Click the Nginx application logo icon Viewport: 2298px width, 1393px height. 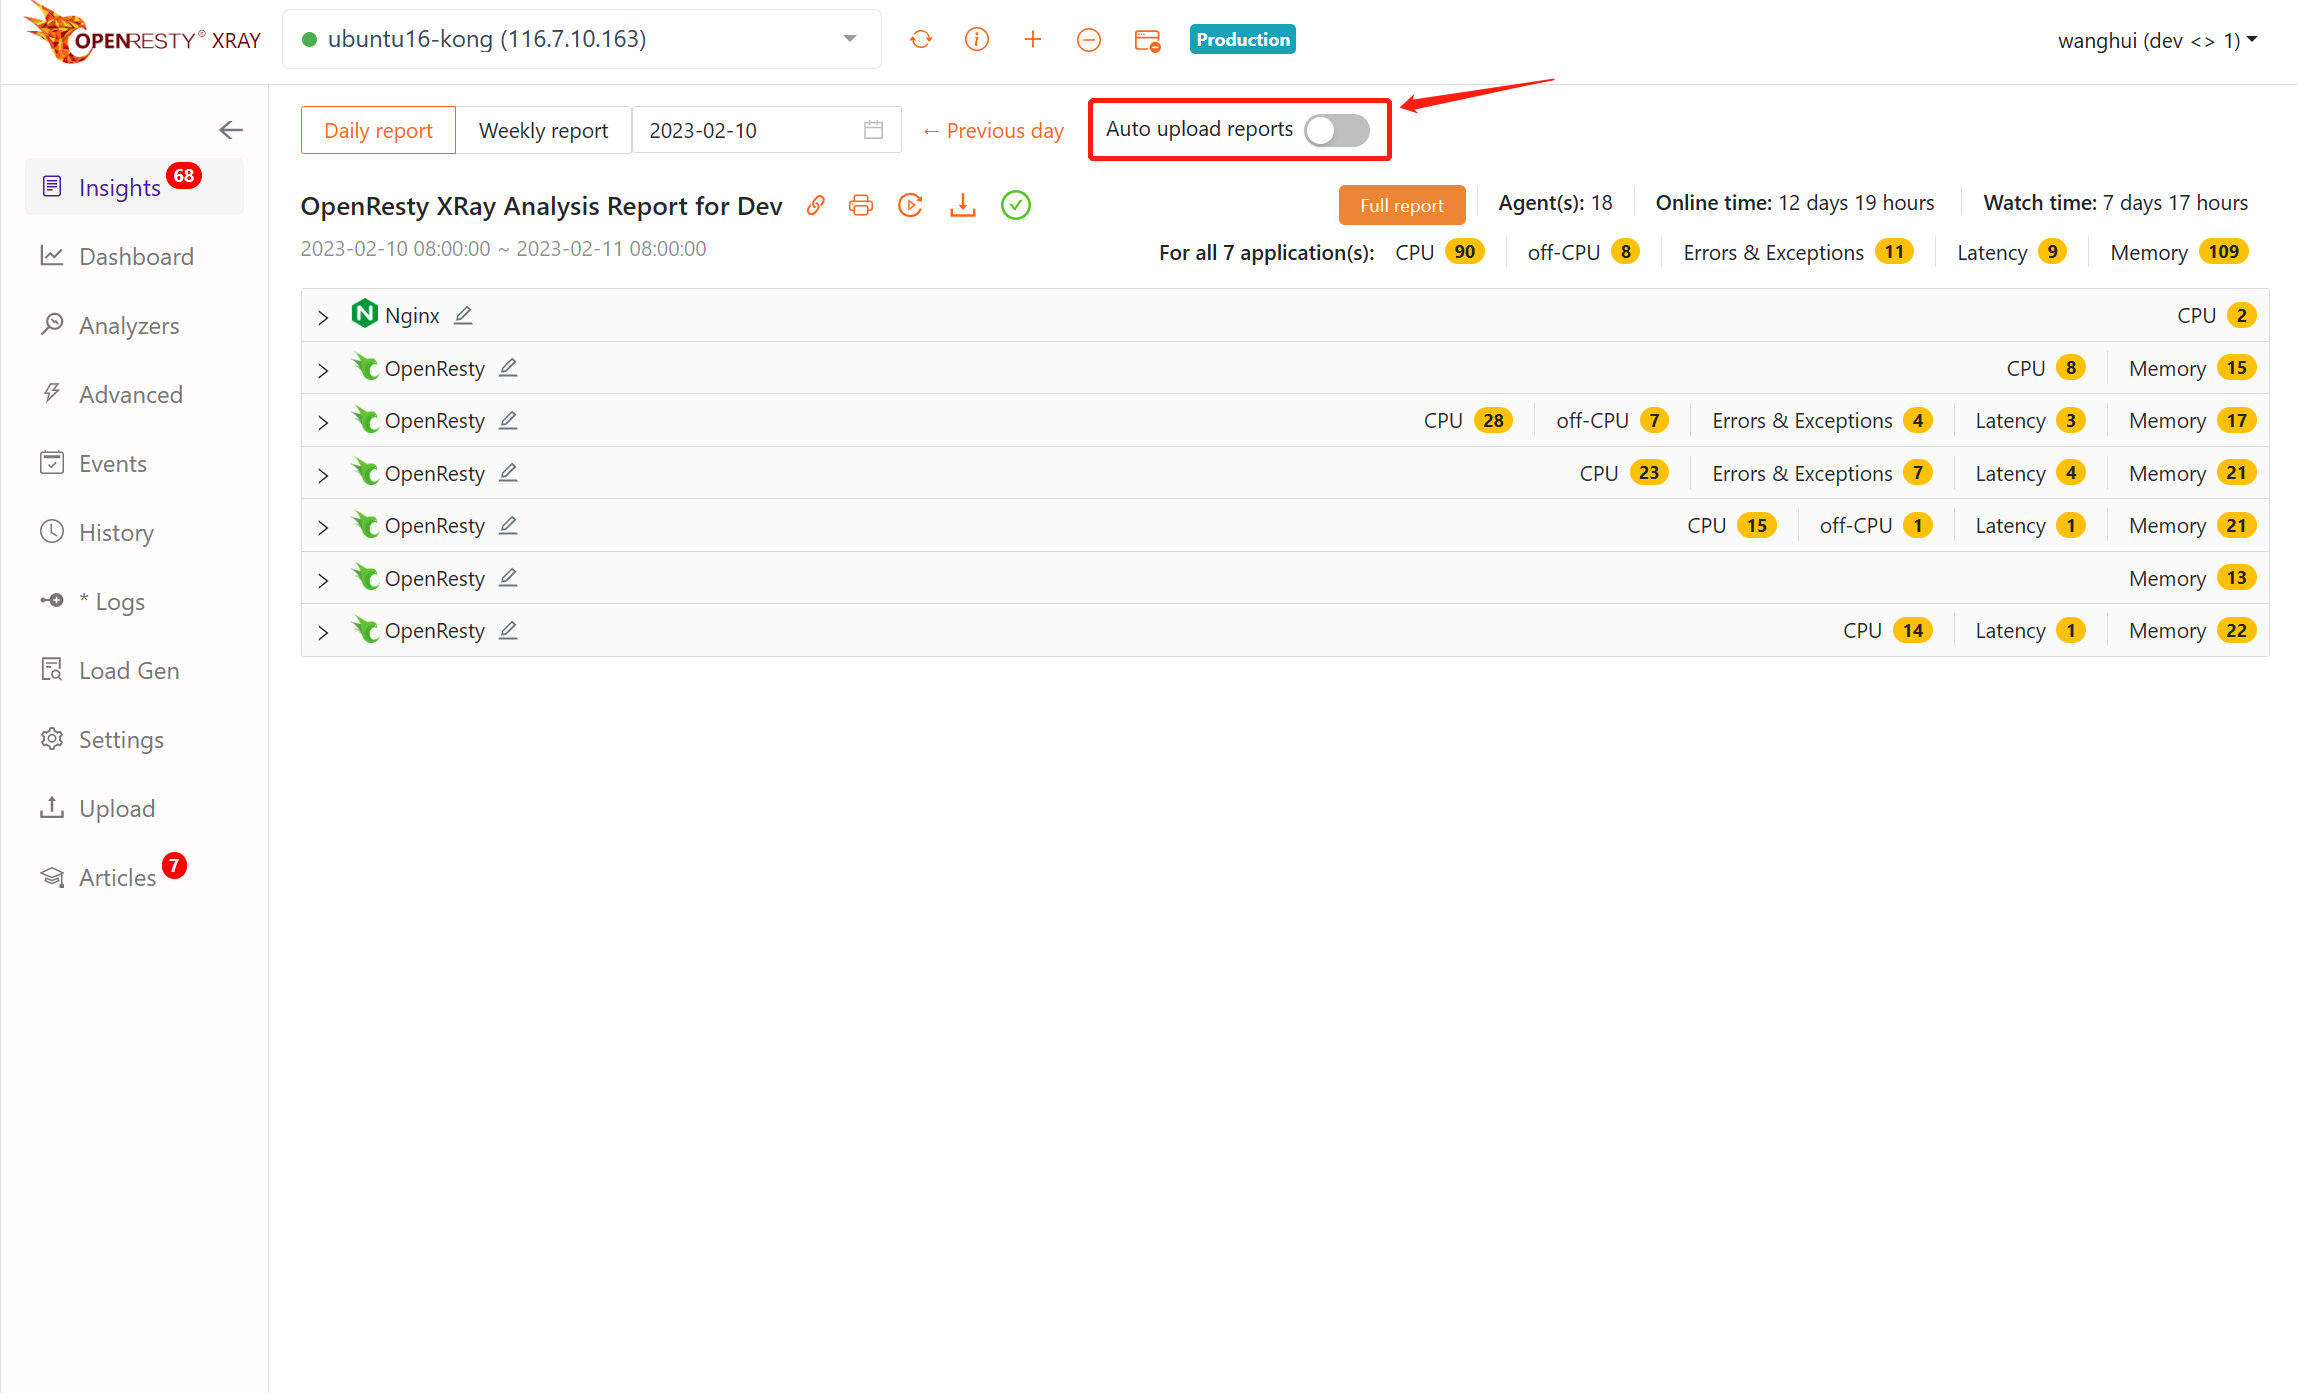point(365,314)
